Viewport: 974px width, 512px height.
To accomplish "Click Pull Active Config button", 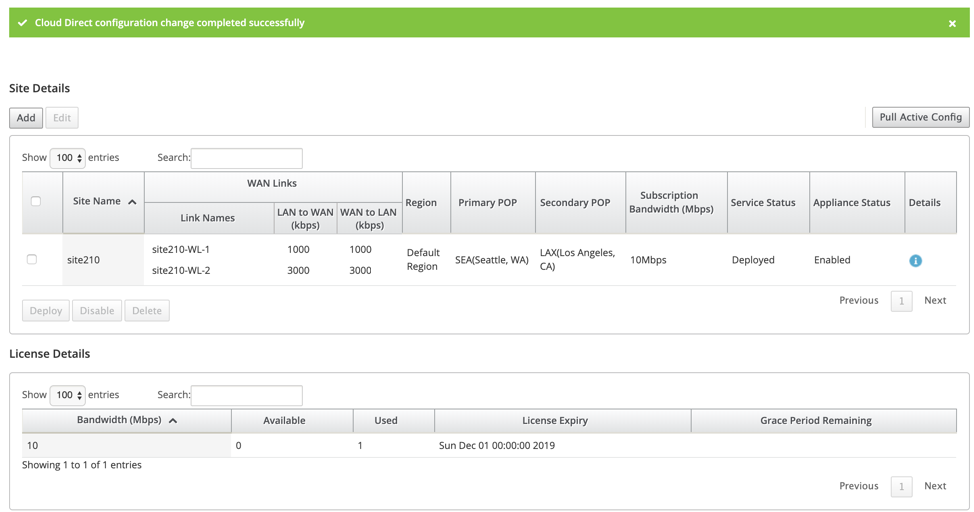I will pyautogui.click(x=920, y=117).
